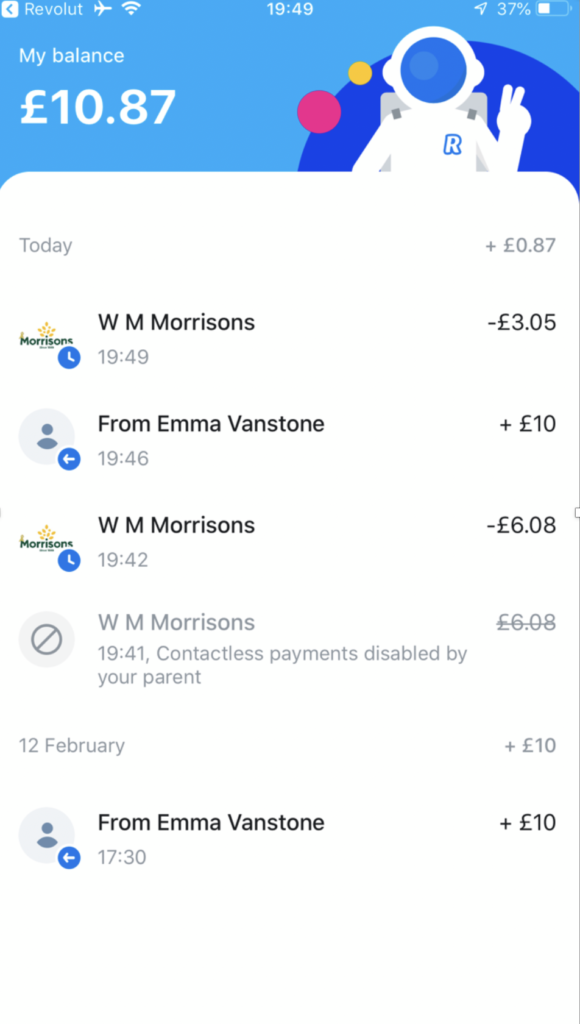
Task: Tap the Morrisons logo on the 19:49 transaction
Action: point(46,336)
